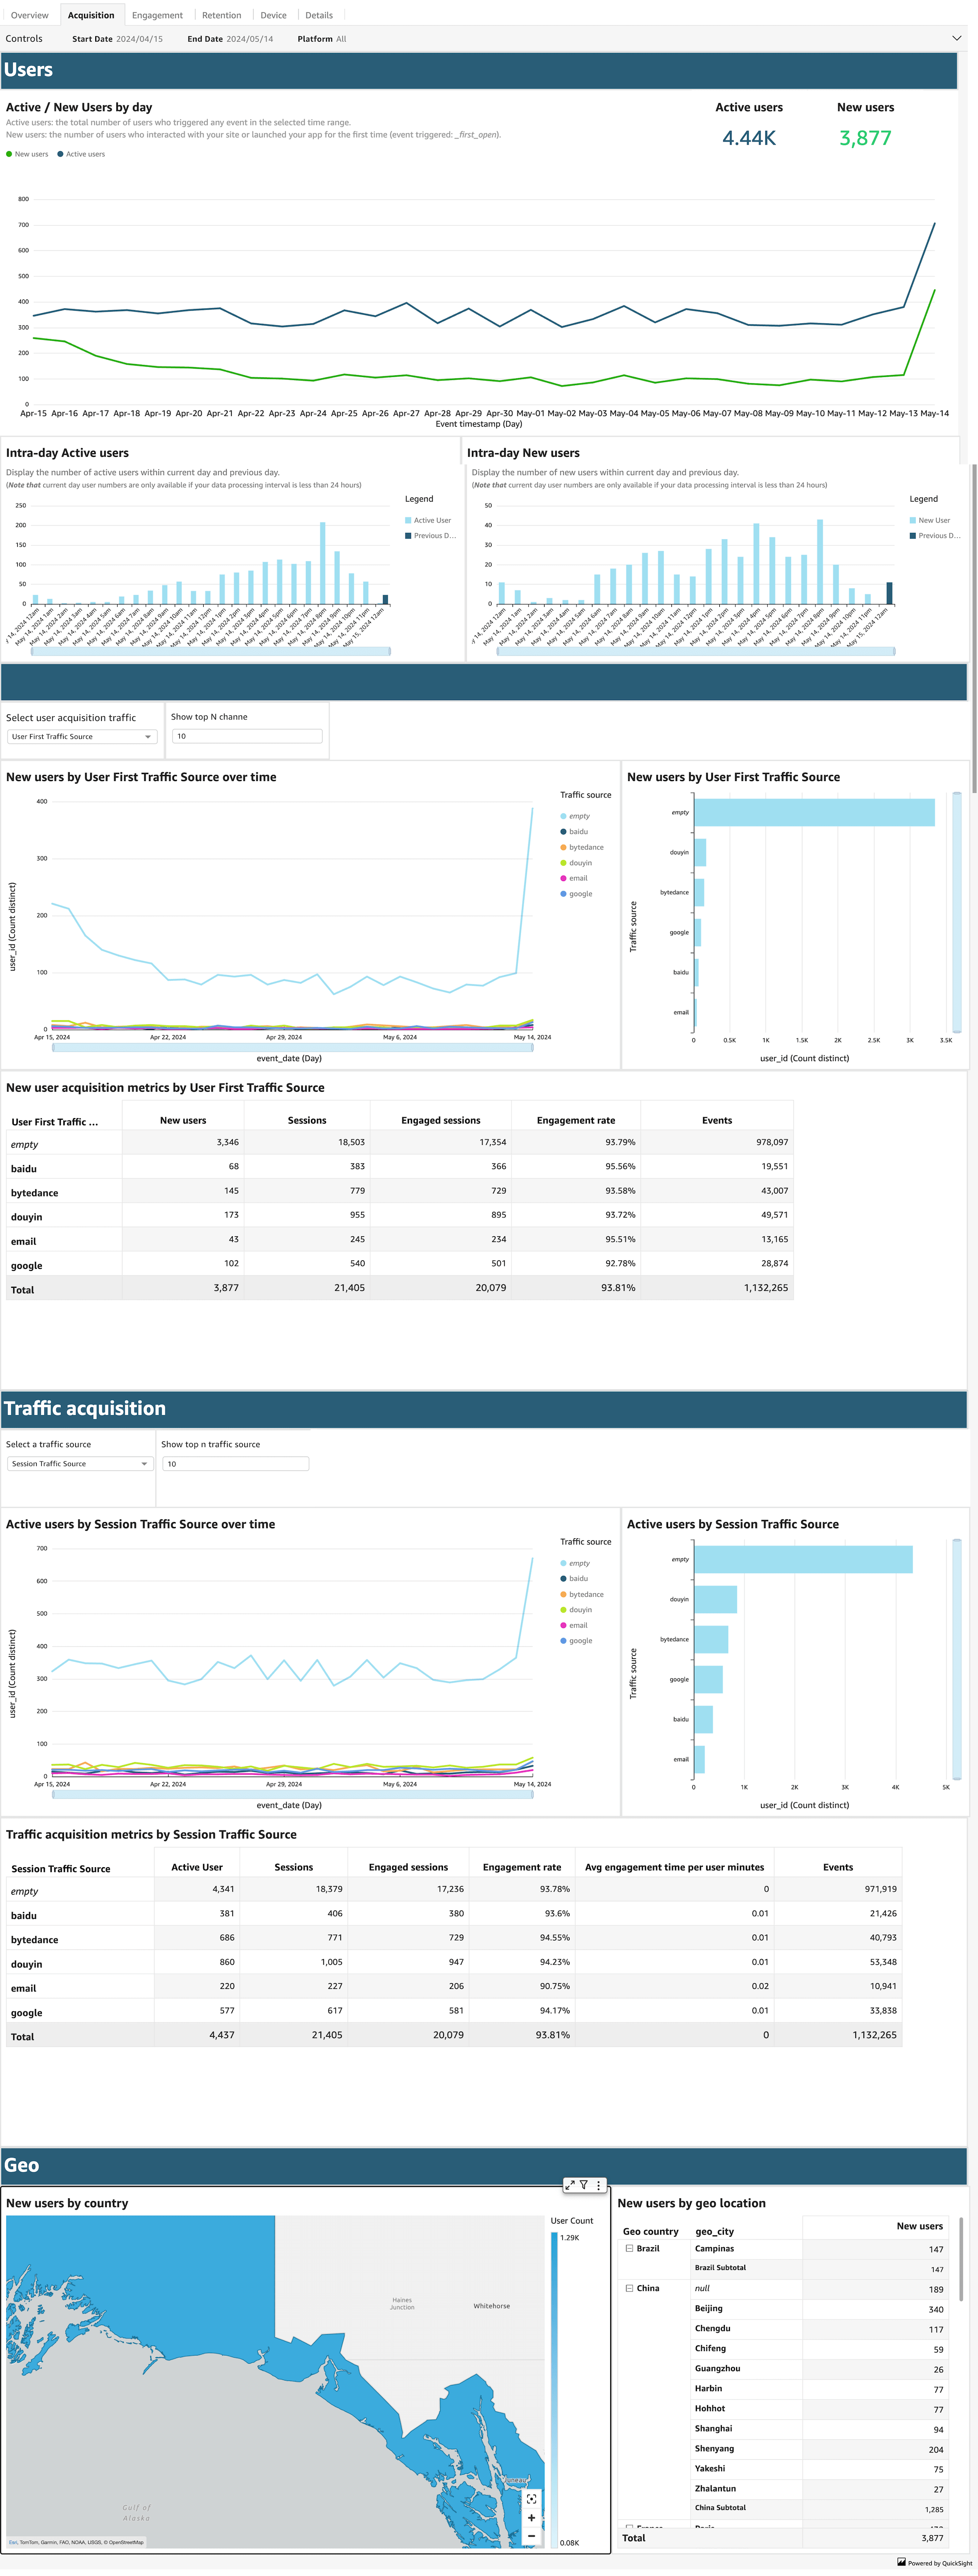978x2576 pixels.
Task: Select bytedance in New users over time legend
Action: coord(582,847)
